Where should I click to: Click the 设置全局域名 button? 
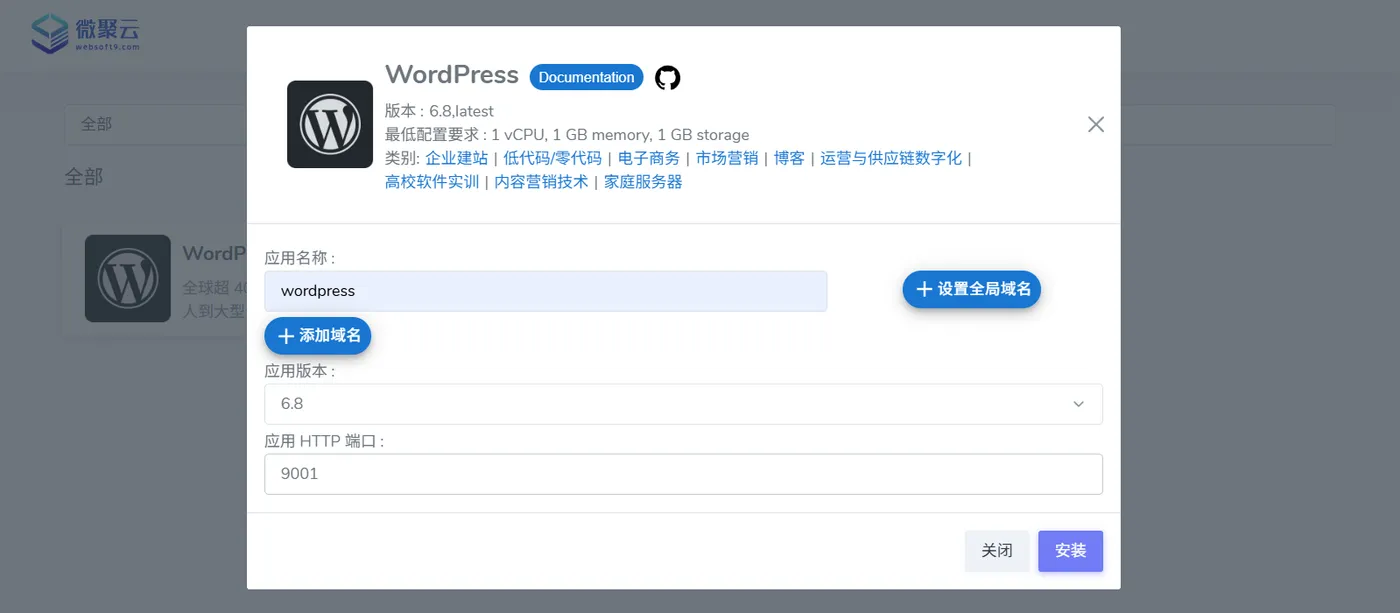click(972, 289)
